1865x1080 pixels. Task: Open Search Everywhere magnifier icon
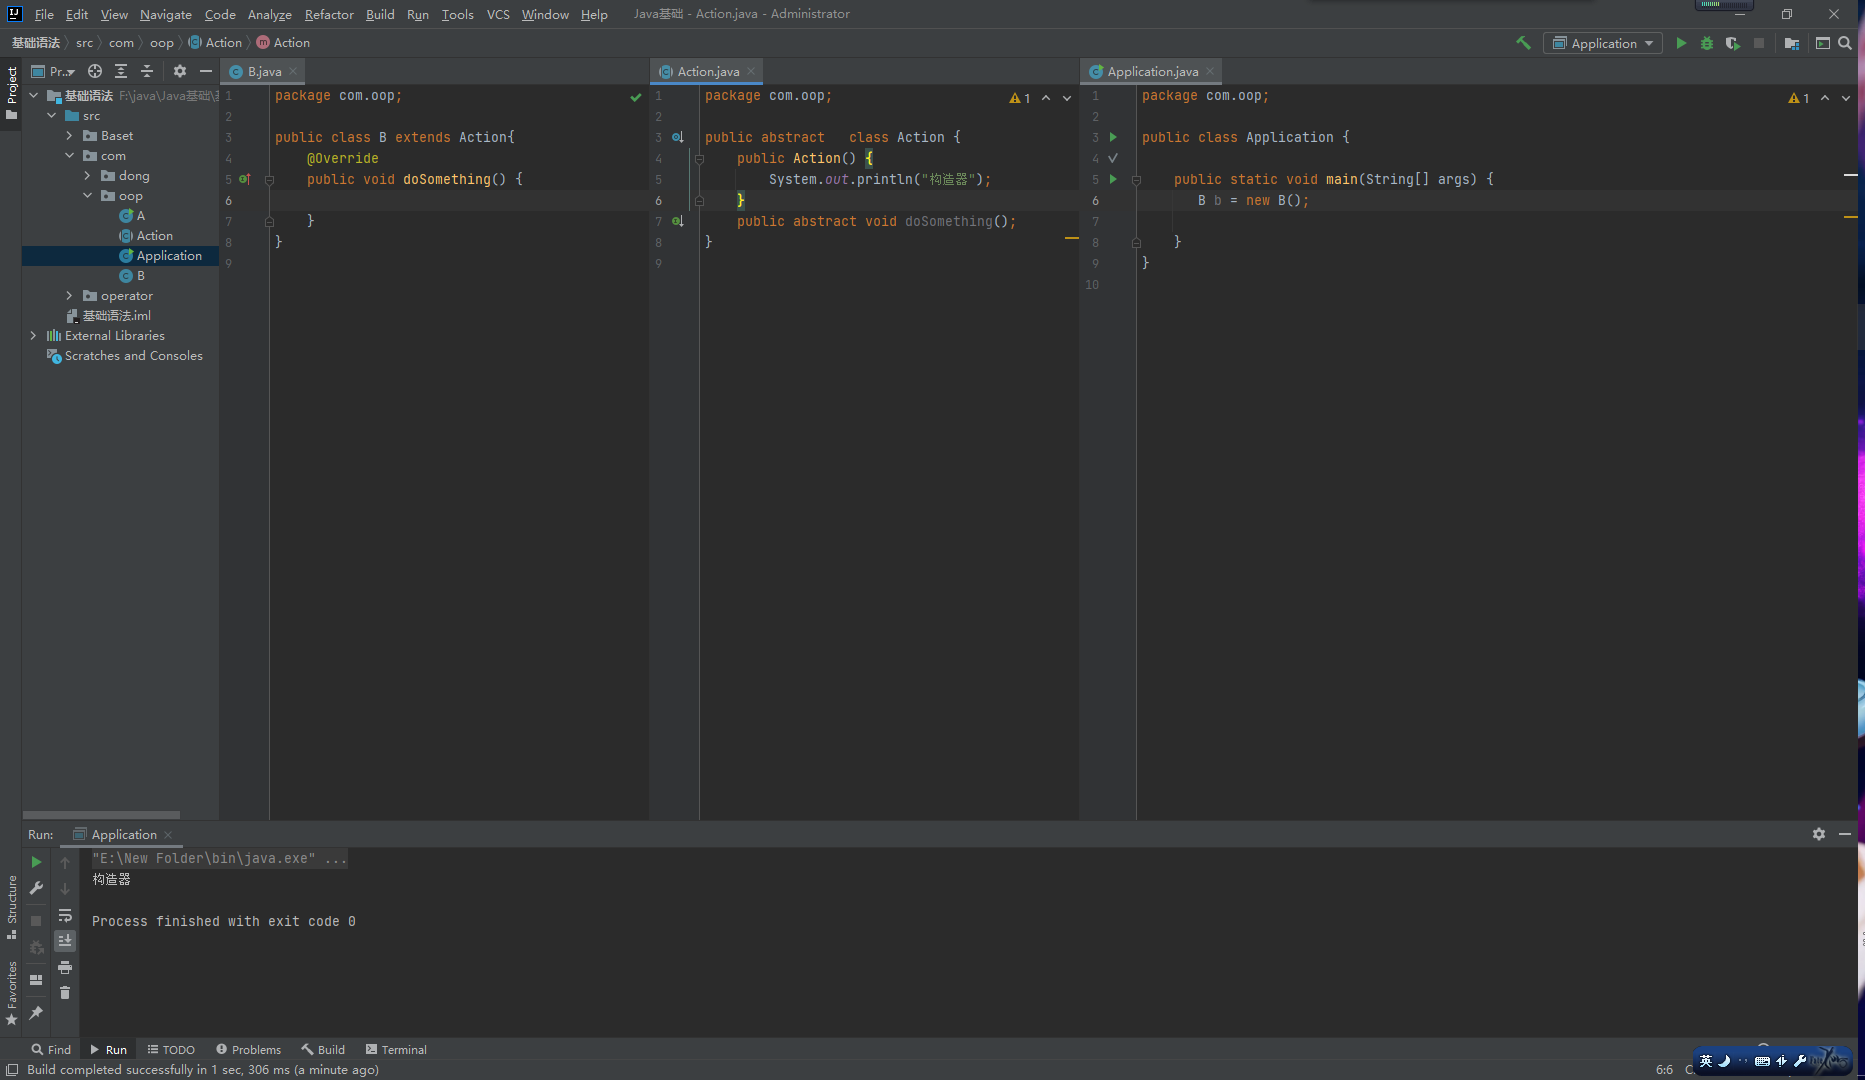(x=1845, y=43)
